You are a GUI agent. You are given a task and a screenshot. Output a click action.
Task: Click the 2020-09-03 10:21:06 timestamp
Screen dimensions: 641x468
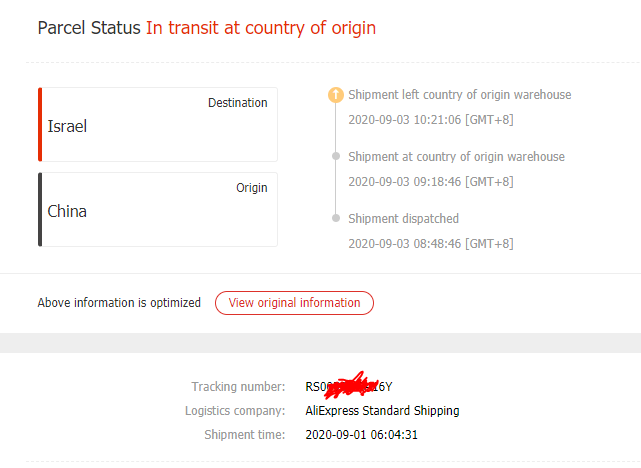click(x=431, y=120)
